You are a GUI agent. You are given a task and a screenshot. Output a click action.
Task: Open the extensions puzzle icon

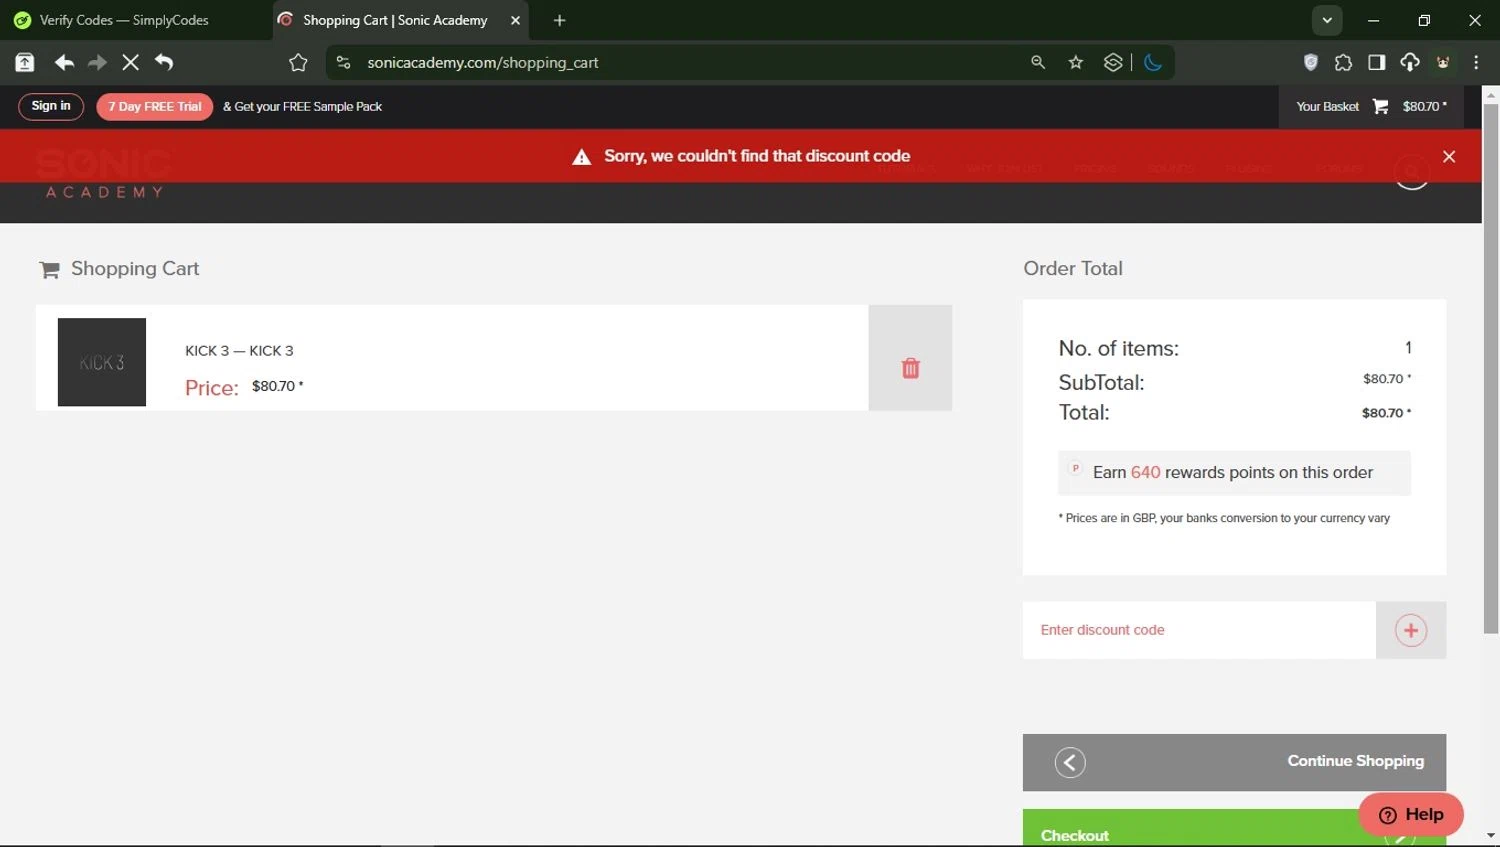point(1344,63)
